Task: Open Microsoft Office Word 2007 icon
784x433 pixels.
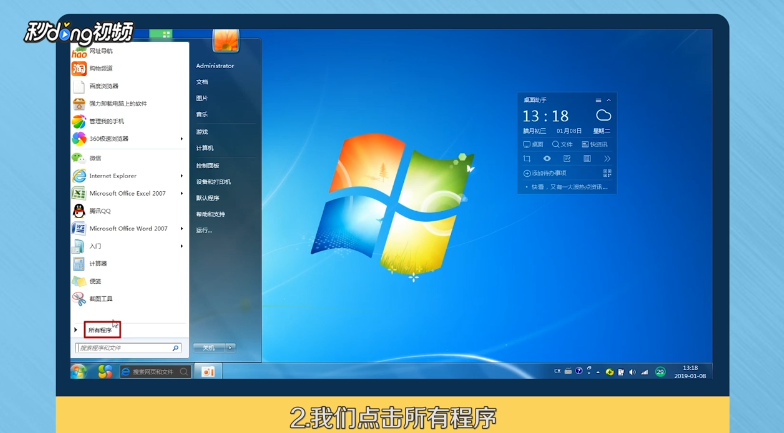Action: pyautogui.click(x=79, y=228)
